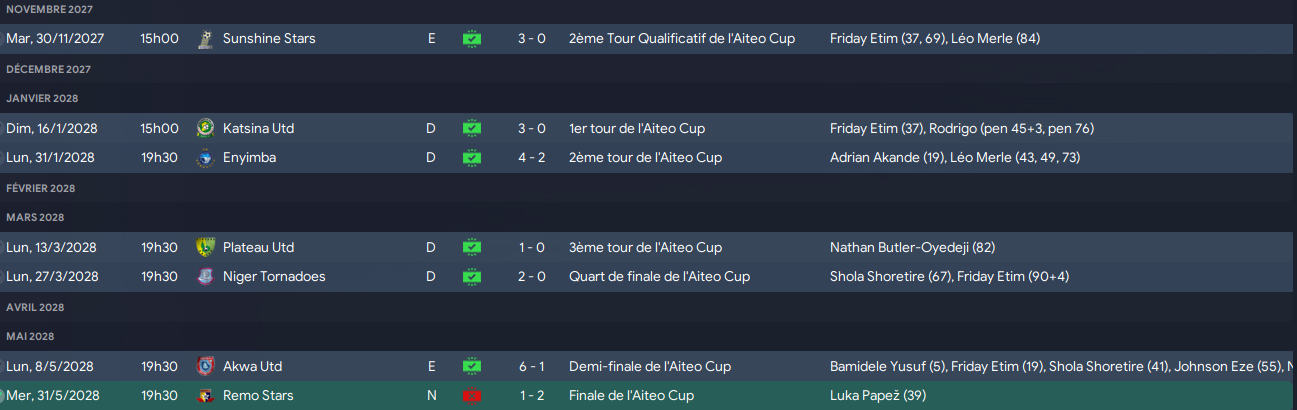Click the Katsina Utd club badge
The image size is (1297, 410).
[205, 128]
